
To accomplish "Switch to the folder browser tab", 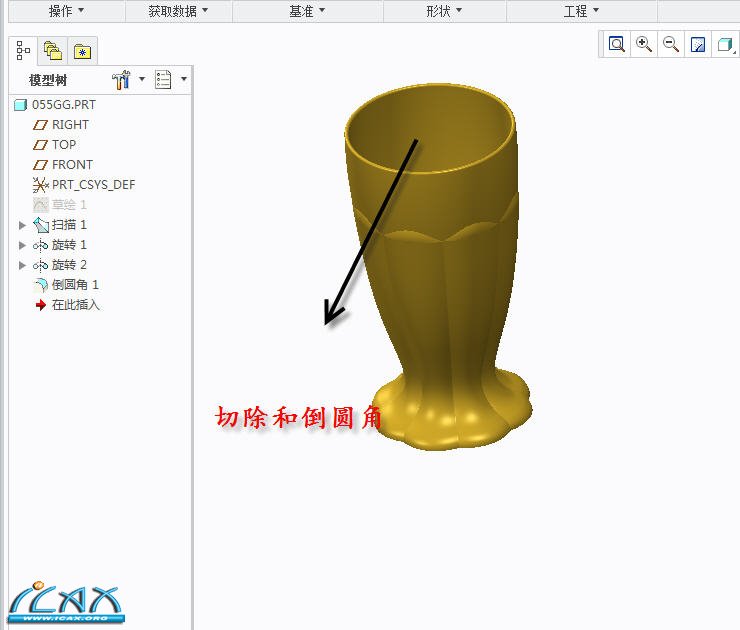I will click(53, 50).
